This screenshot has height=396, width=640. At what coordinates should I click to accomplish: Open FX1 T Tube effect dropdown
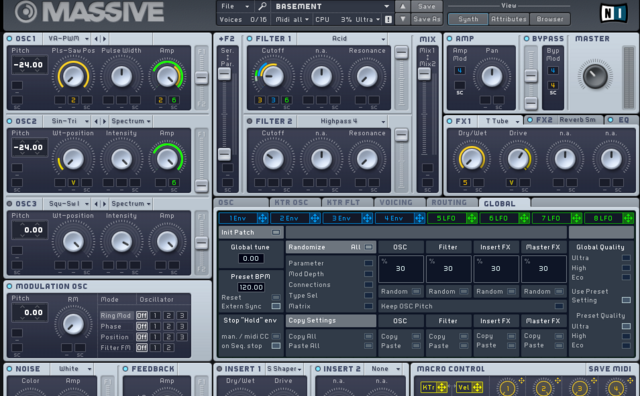(502, 121)
